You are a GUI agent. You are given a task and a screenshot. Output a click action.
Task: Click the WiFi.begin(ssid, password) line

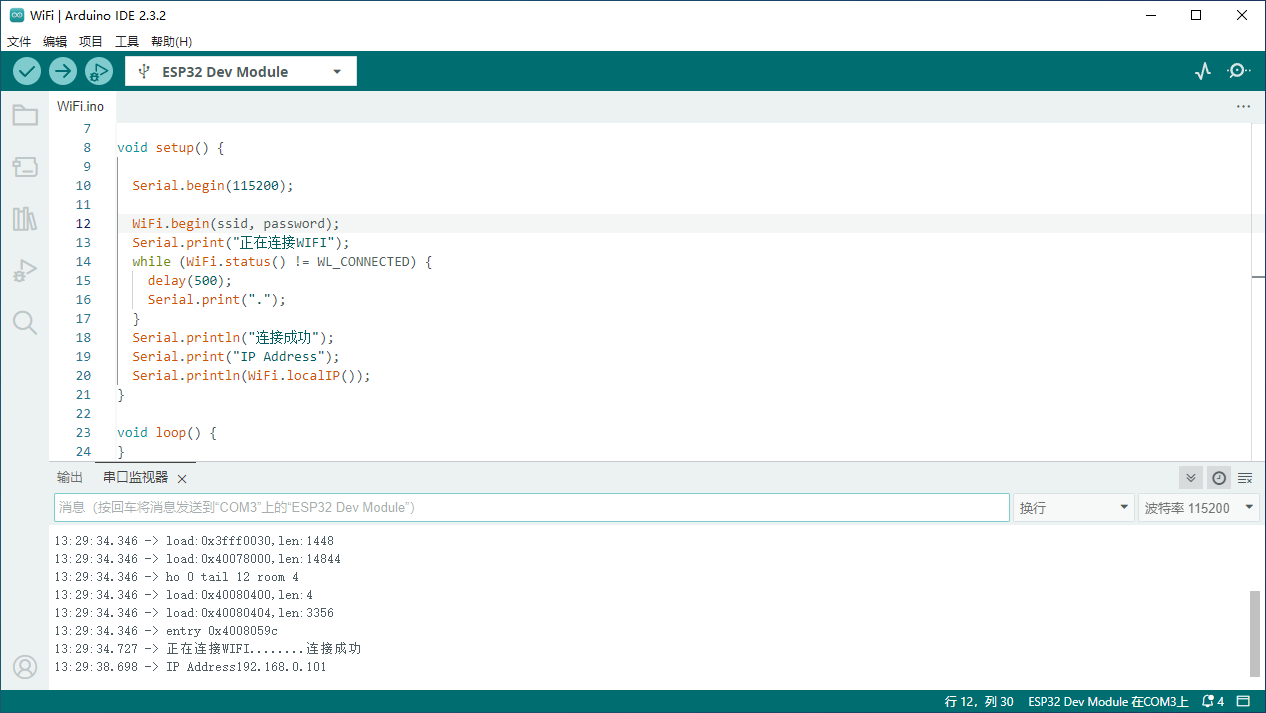(x=236, y=224)
